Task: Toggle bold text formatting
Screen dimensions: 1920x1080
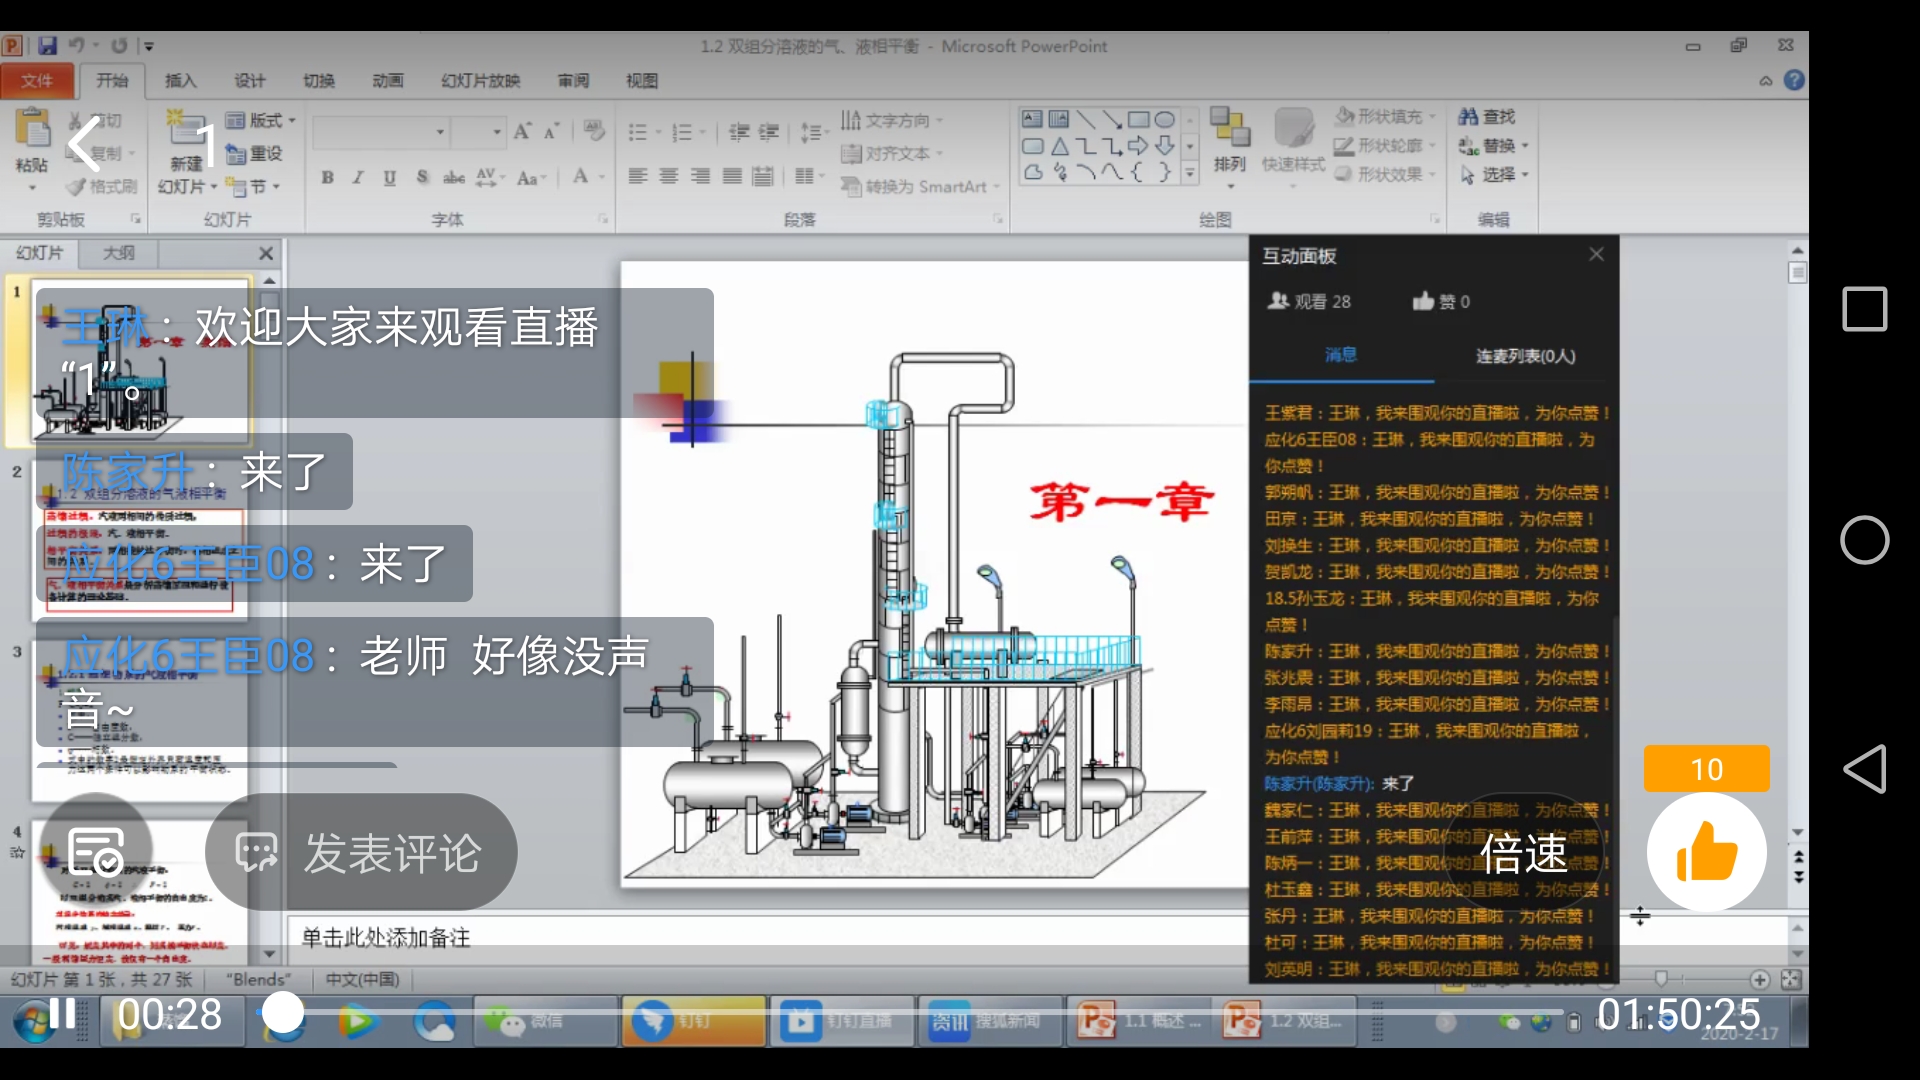Action: [327, 177]
